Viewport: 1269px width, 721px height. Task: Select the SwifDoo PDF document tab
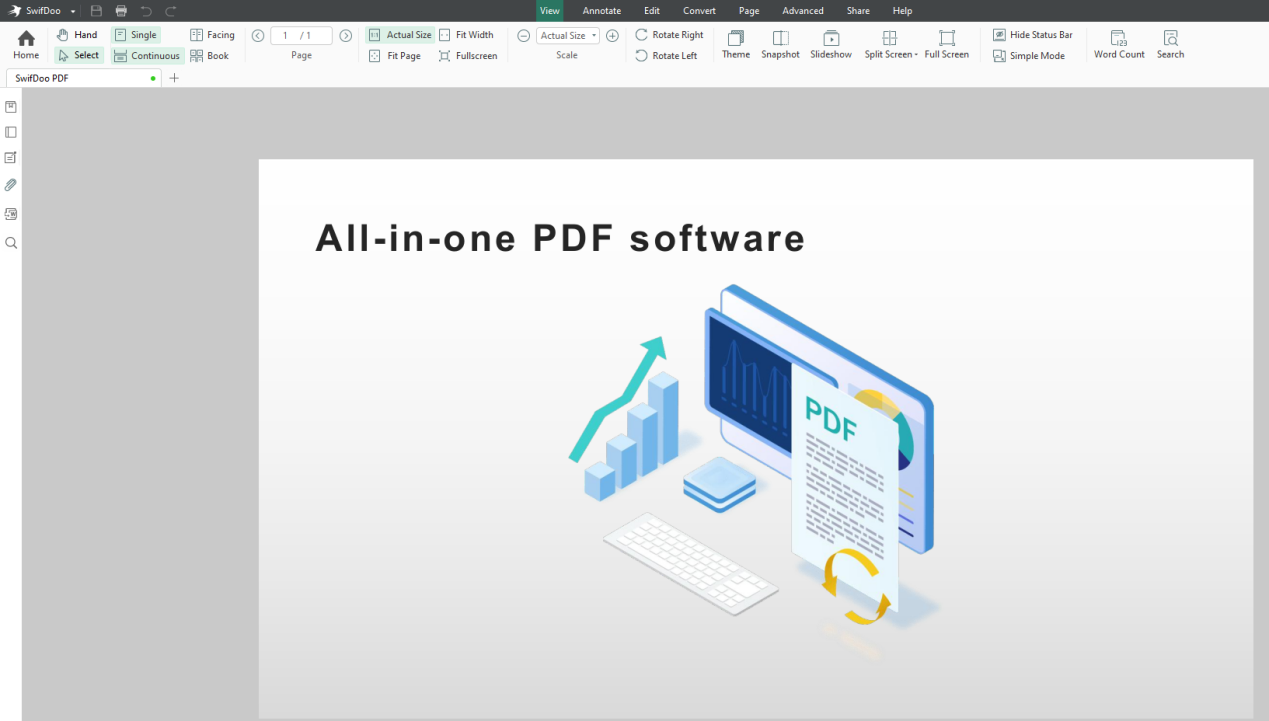tap(84, 78)
